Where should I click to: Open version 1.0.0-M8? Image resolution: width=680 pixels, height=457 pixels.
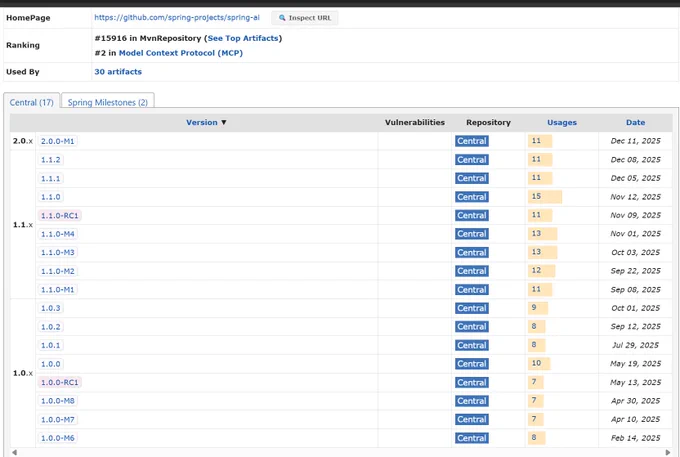click(58, 401)
